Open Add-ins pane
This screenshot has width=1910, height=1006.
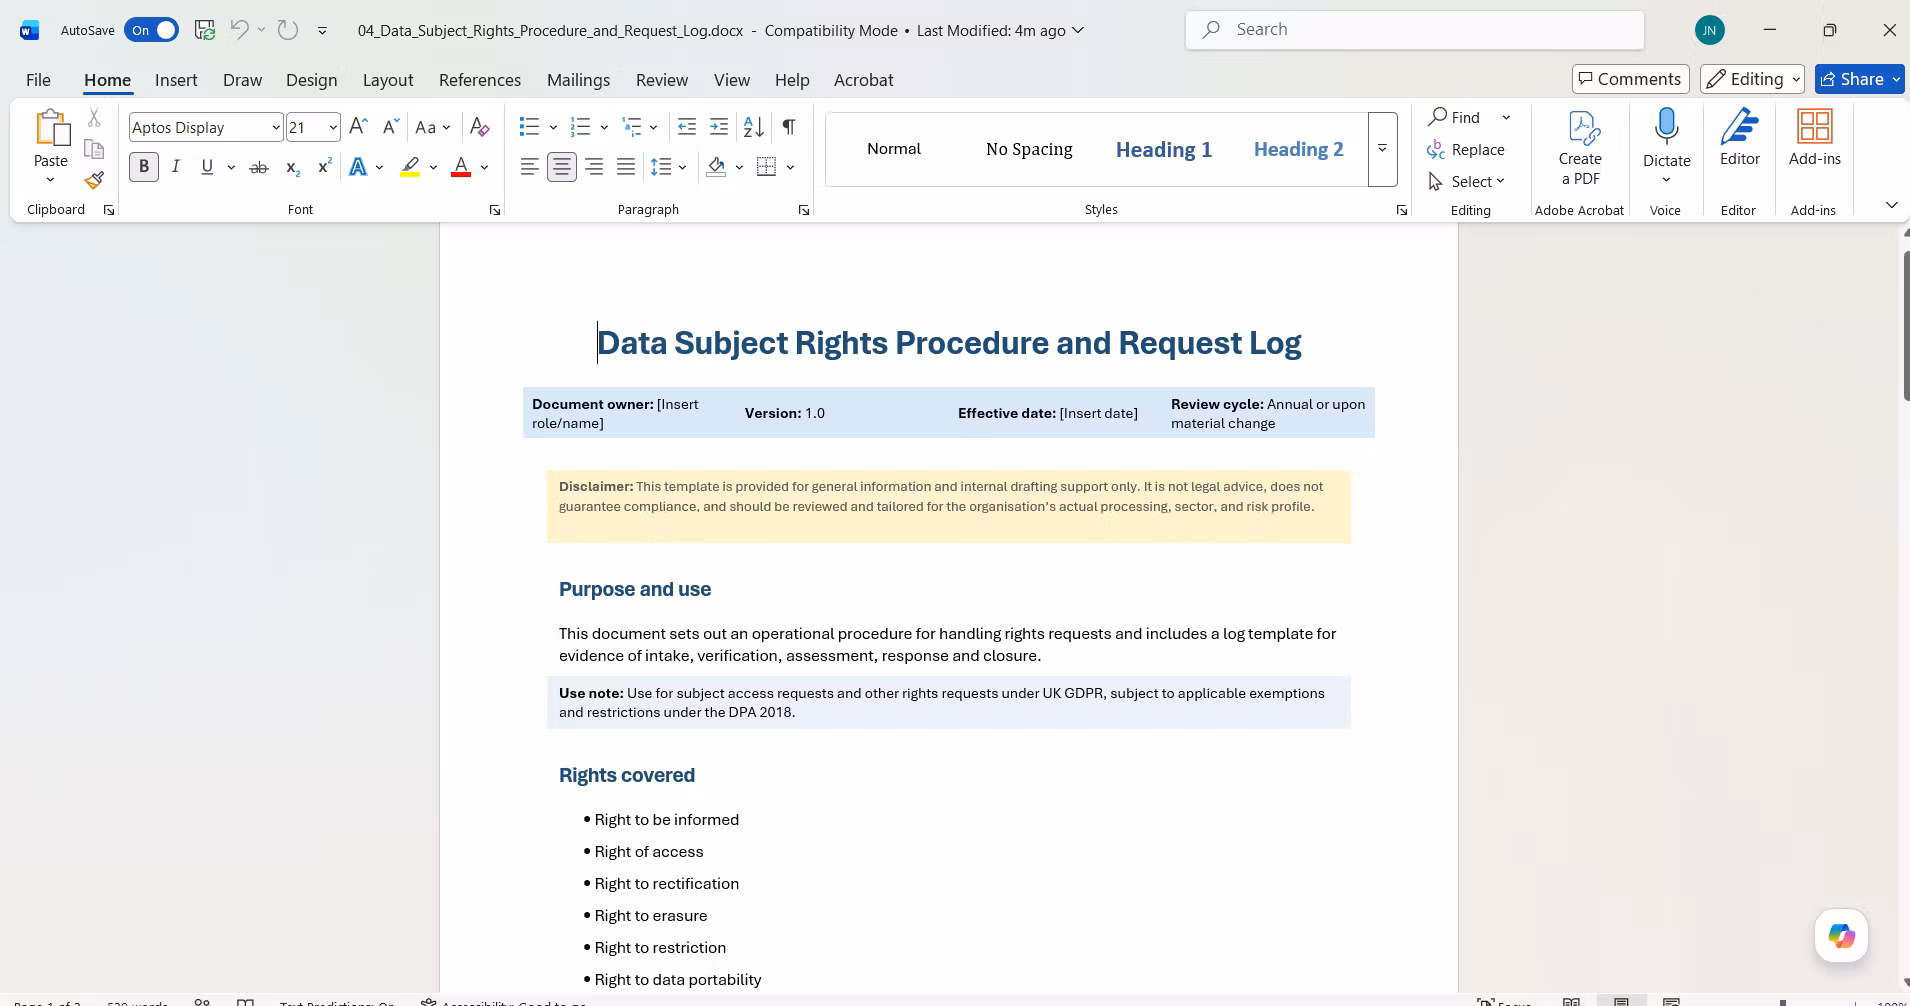point(1814,138)
